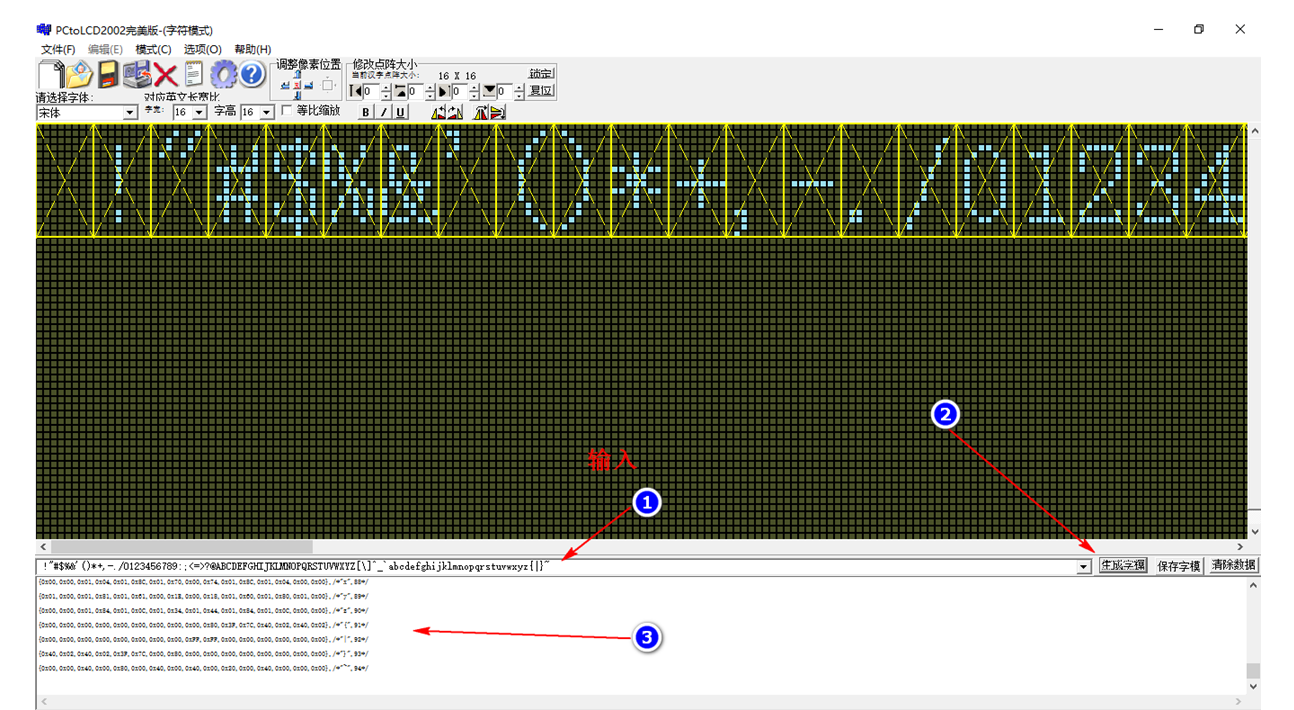Viewport: 1294px width, 710px height.
Task: Click the bottom-edge matrix resize icon
Action: click(489, 91)
